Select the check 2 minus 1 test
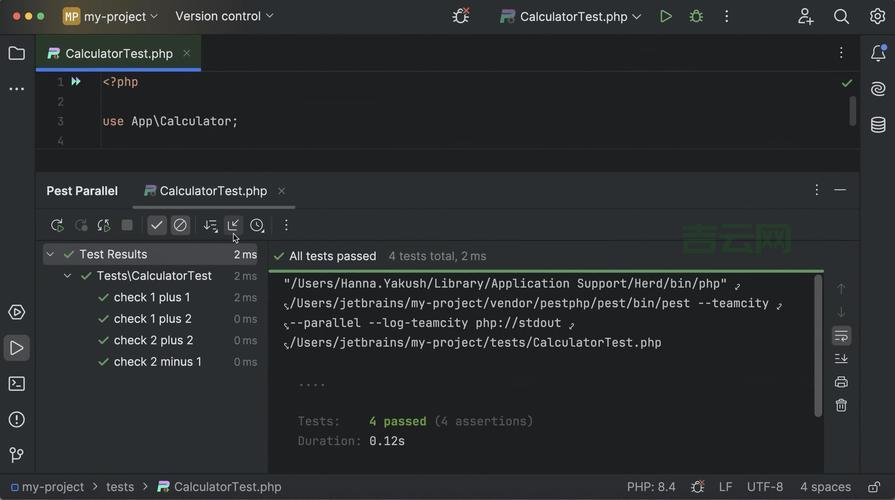Screen dimensions: 895x500 point(157,362)
